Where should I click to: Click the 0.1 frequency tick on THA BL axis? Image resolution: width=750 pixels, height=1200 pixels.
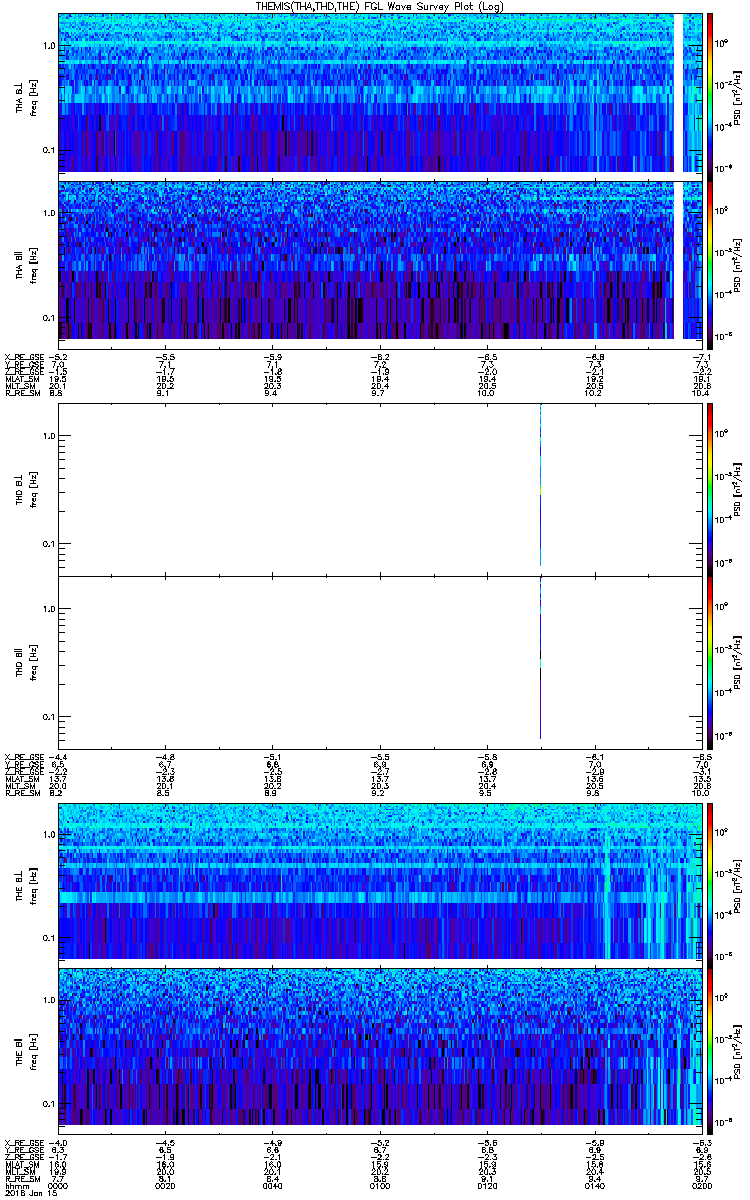click(49, 151)
